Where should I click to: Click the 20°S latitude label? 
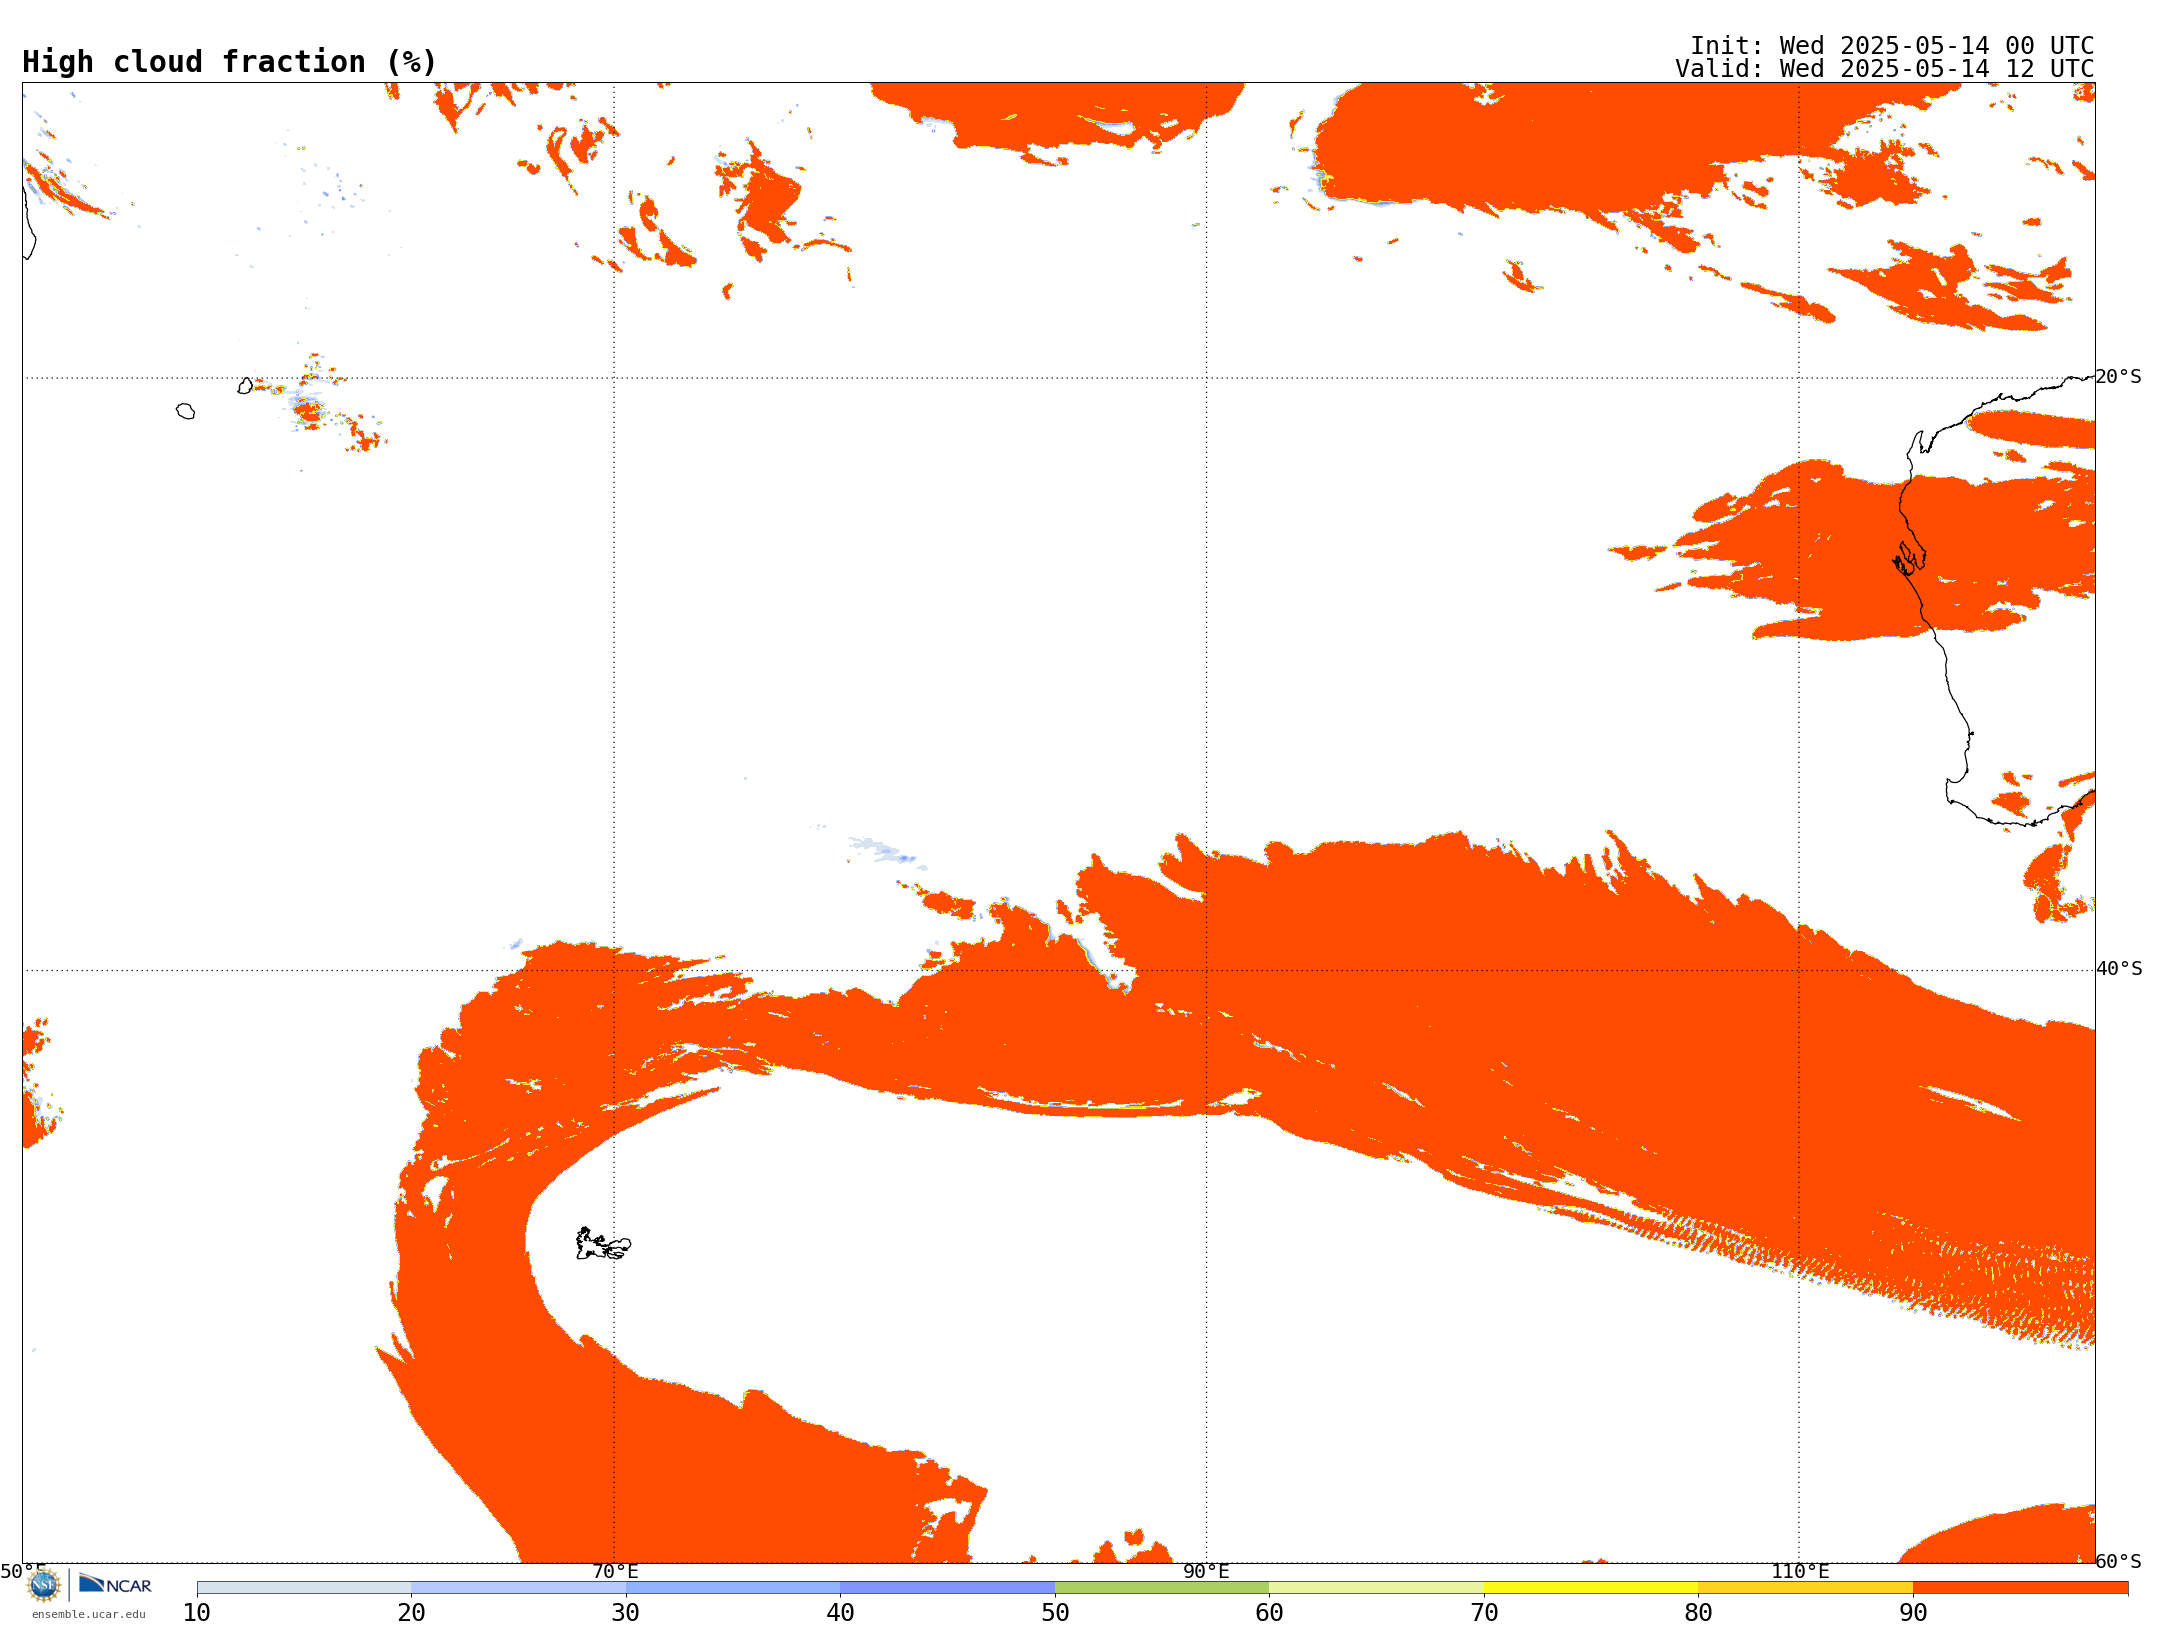point(2119,377)
